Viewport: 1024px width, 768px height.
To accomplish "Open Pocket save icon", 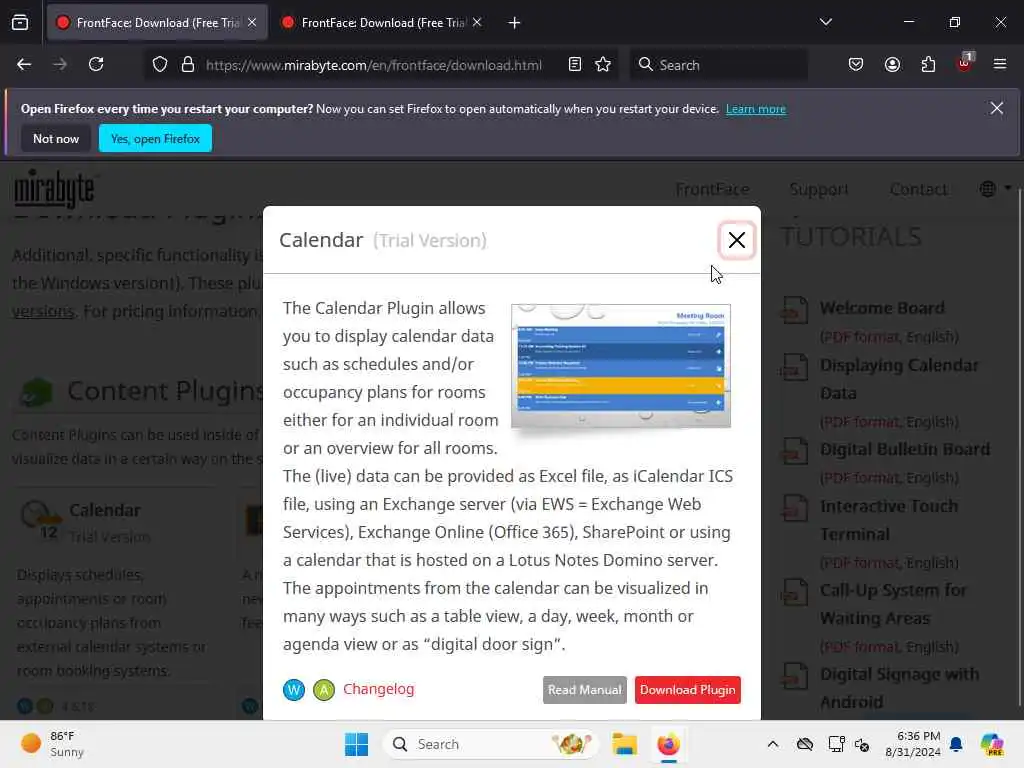I will 856,65.
